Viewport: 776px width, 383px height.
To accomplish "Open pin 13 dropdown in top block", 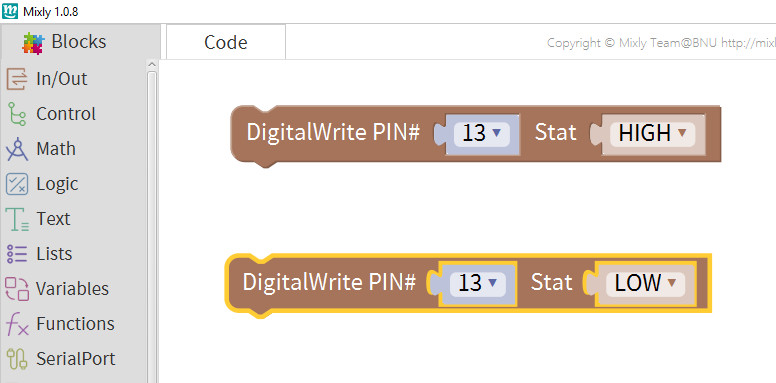I will [482, 133].
